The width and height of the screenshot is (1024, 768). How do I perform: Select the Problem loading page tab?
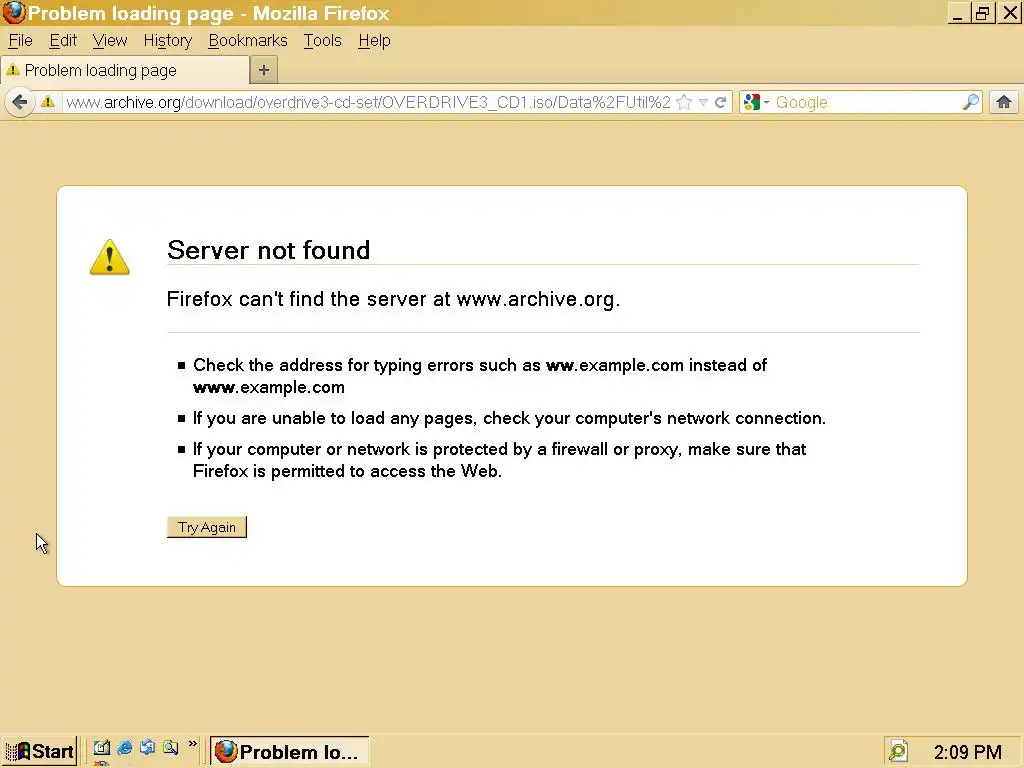coord(125,70)
